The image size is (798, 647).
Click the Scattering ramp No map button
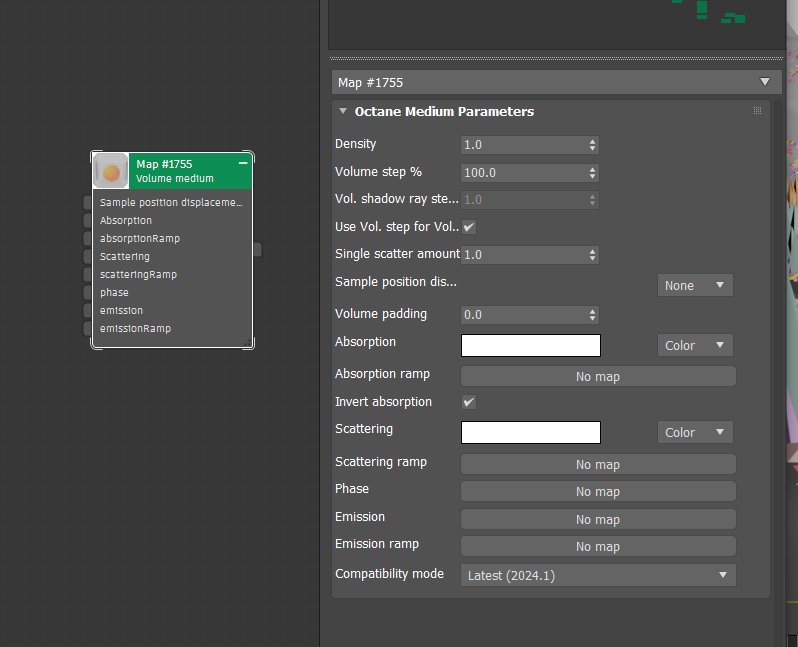598,464
